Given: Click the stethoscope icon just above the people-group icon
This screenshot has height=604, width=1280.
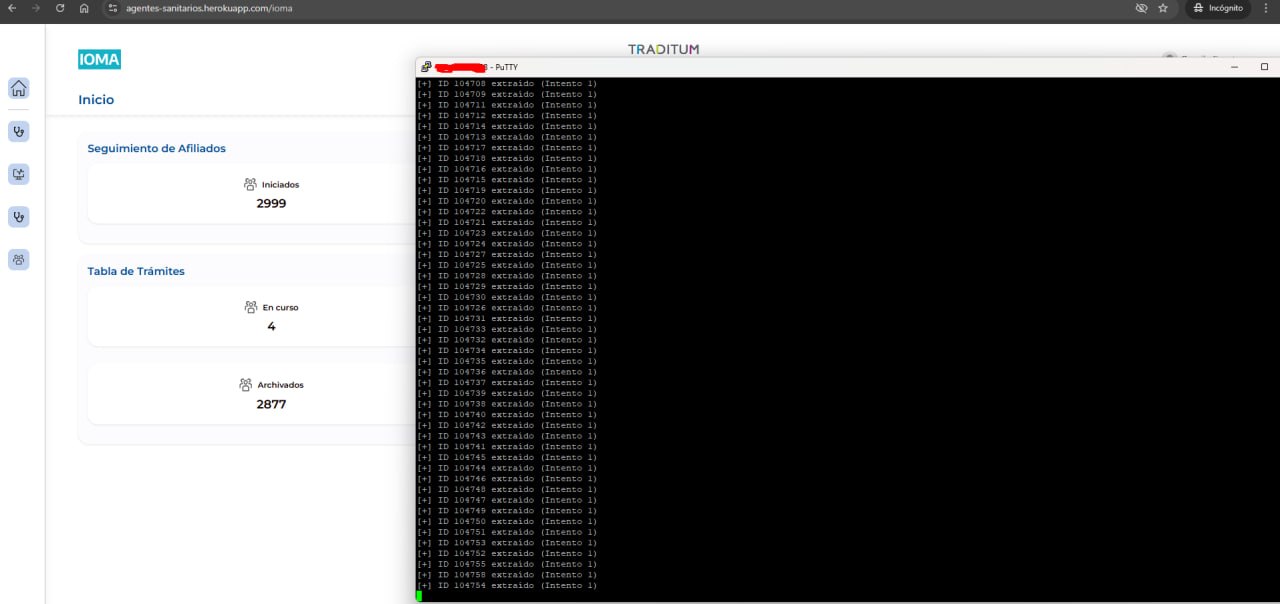Looking at the screenshot, I should 19,217.
